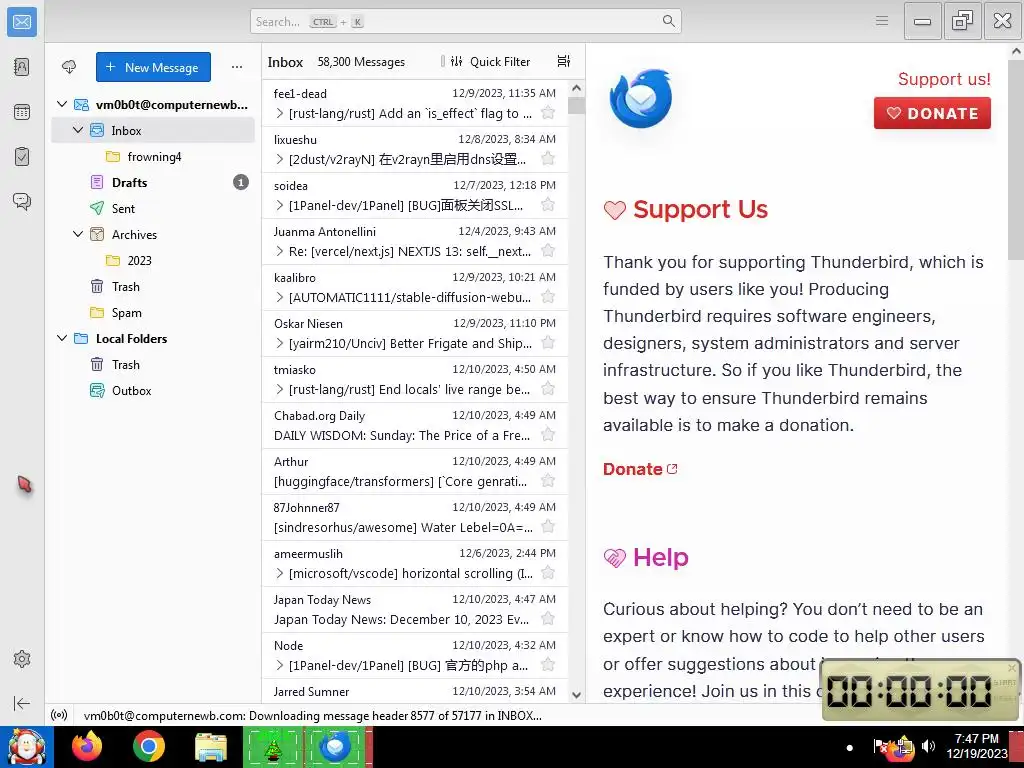Star the Oskar Niesen Unciv message
Image resolution: width=1024 pixels, height=768 pixels.
548,343
